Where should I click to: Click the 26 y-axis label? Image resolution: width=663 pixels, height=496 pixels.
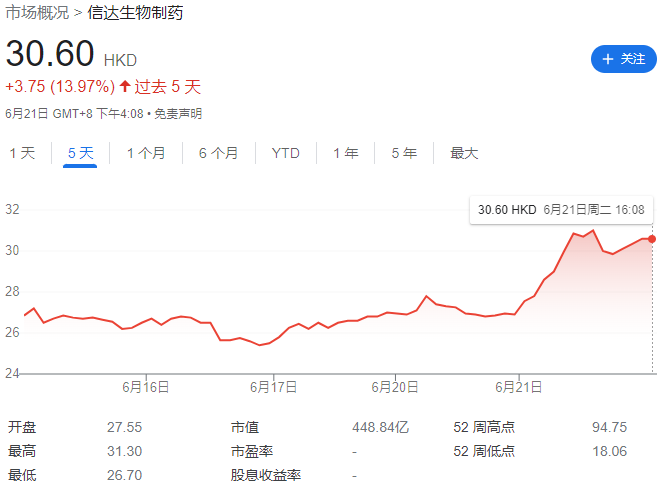tap(12, 332)
